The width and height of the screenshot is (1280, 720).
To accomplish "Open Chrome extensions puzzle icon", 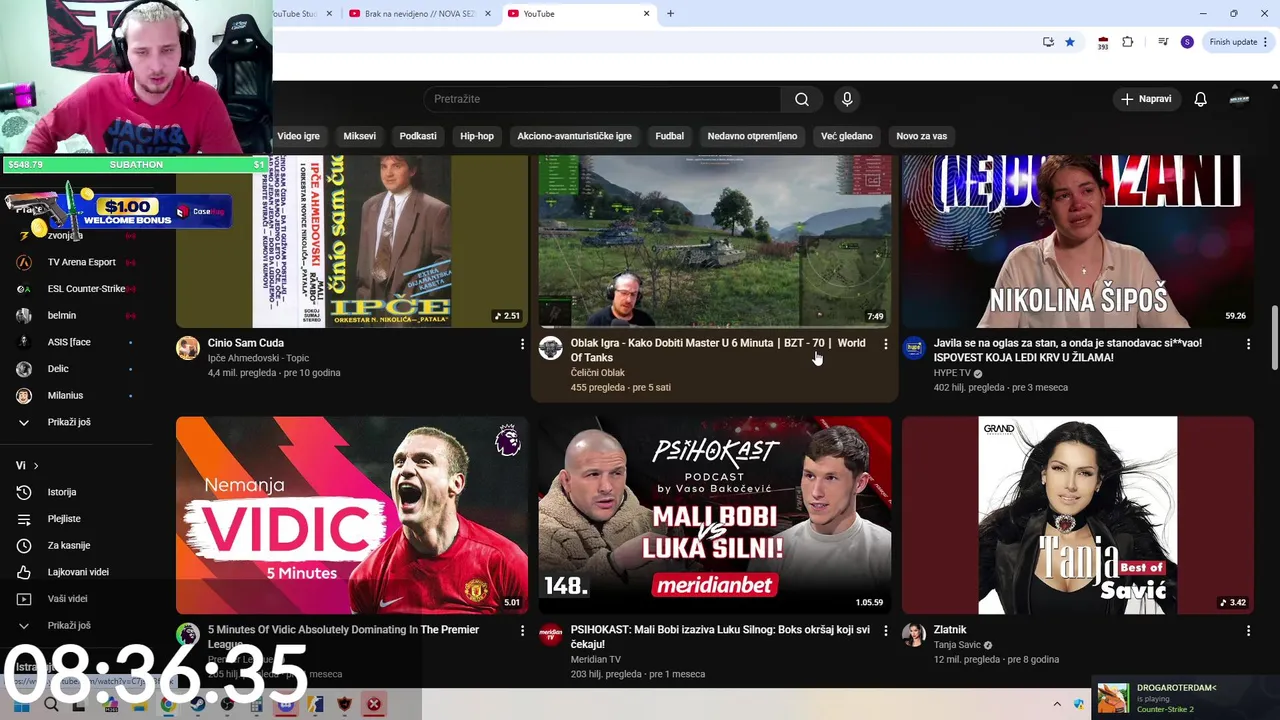I will 1128,42.
